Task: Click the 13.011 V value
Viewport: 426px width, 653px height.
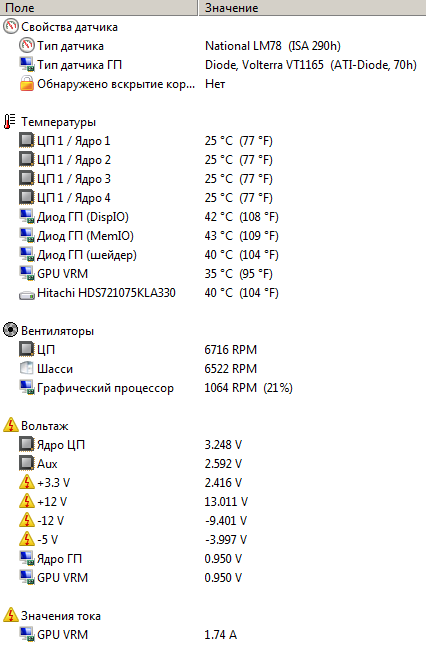Action: click(x=226, y=502)
